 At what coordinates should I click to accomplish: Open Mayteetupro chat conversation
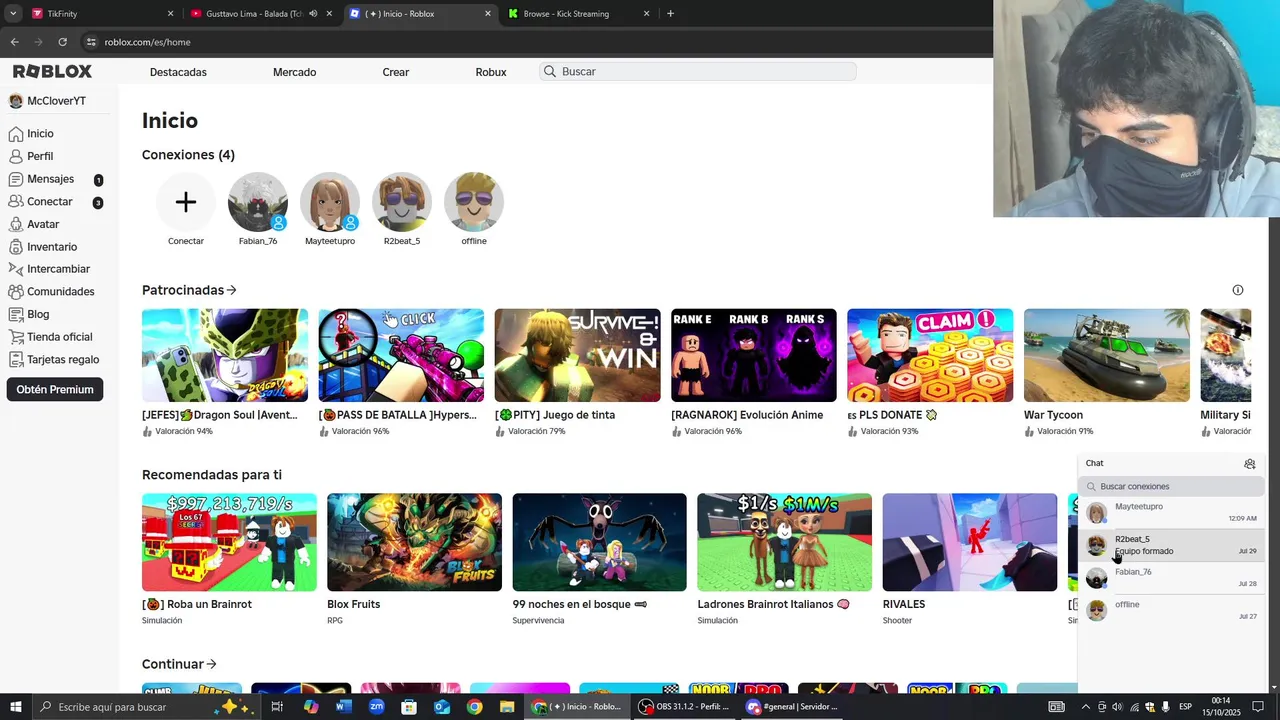click(x=1171, y=513)
